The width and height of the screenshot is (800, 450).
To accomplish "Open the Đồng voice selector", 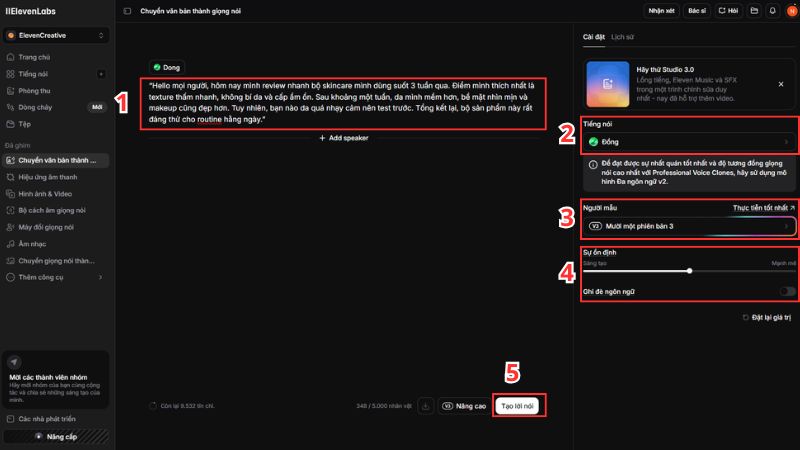I will [689, 142].
